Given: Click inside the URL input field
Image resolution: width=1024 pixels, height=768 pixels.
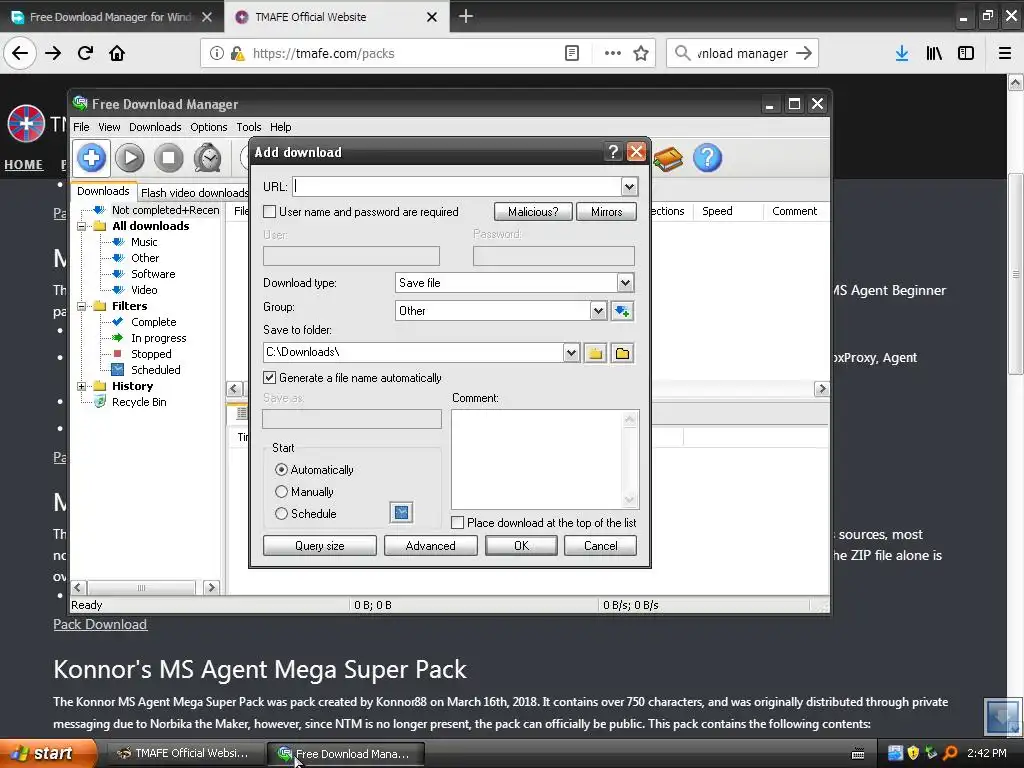Looking at the screenshot, I should click(457, 187).
